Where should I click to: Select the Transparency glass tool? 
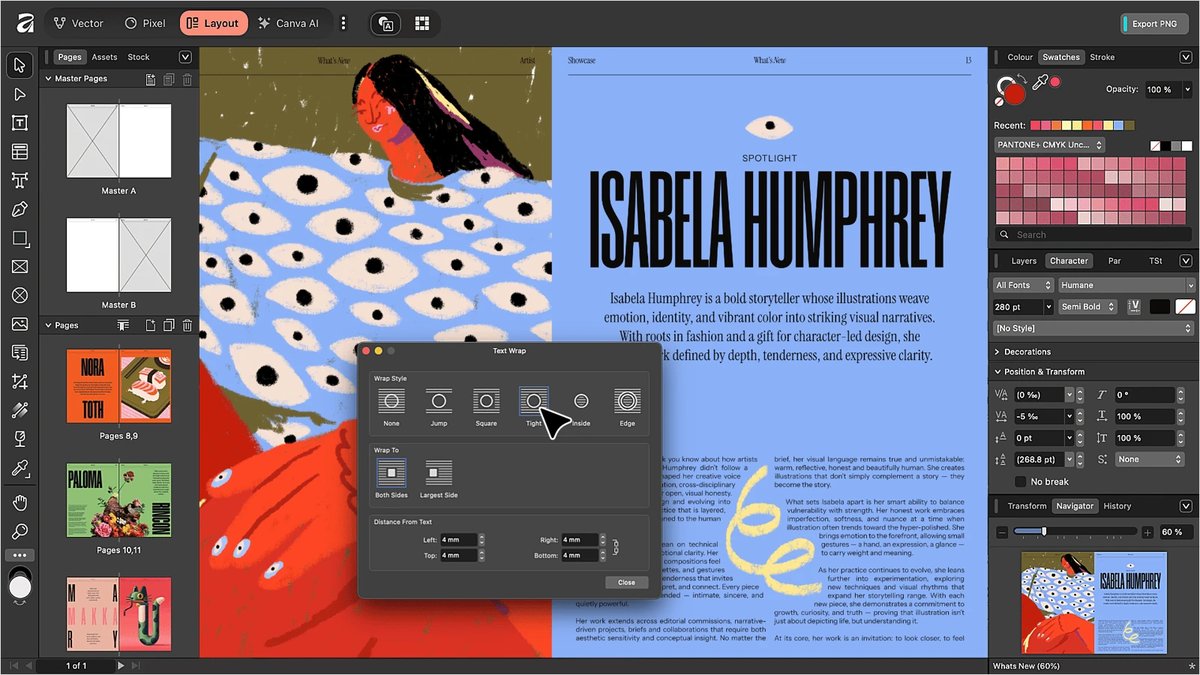19,440
